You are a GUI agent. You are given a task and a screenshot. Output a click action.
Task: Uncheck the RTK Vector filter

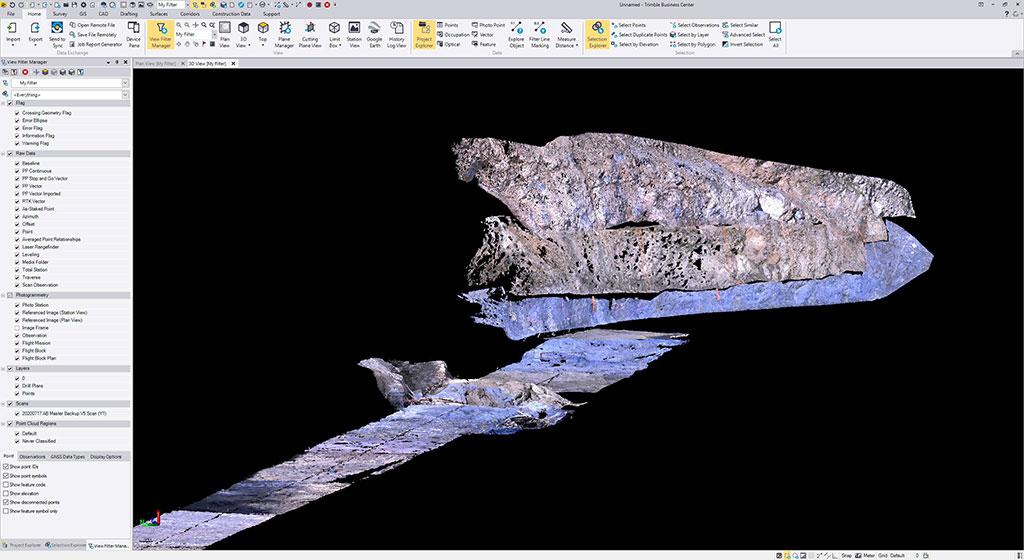17,201
